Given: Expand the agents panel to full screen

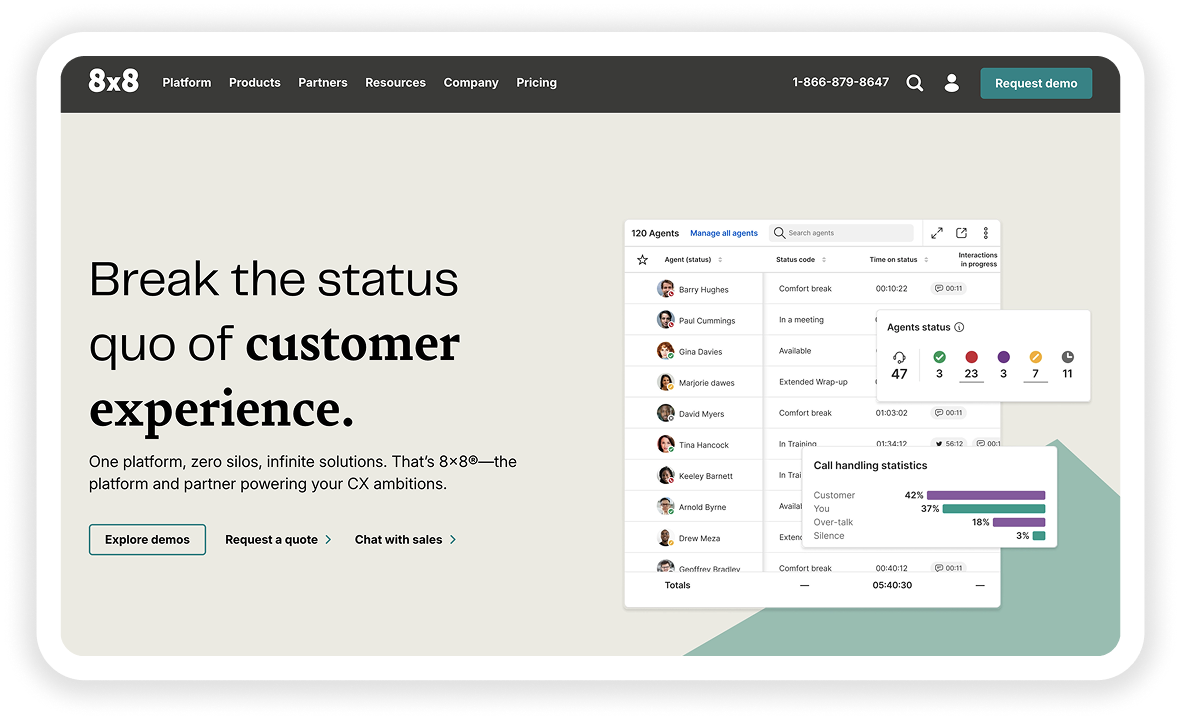Looking at the screenshot, I should click(x=937, y=233).
